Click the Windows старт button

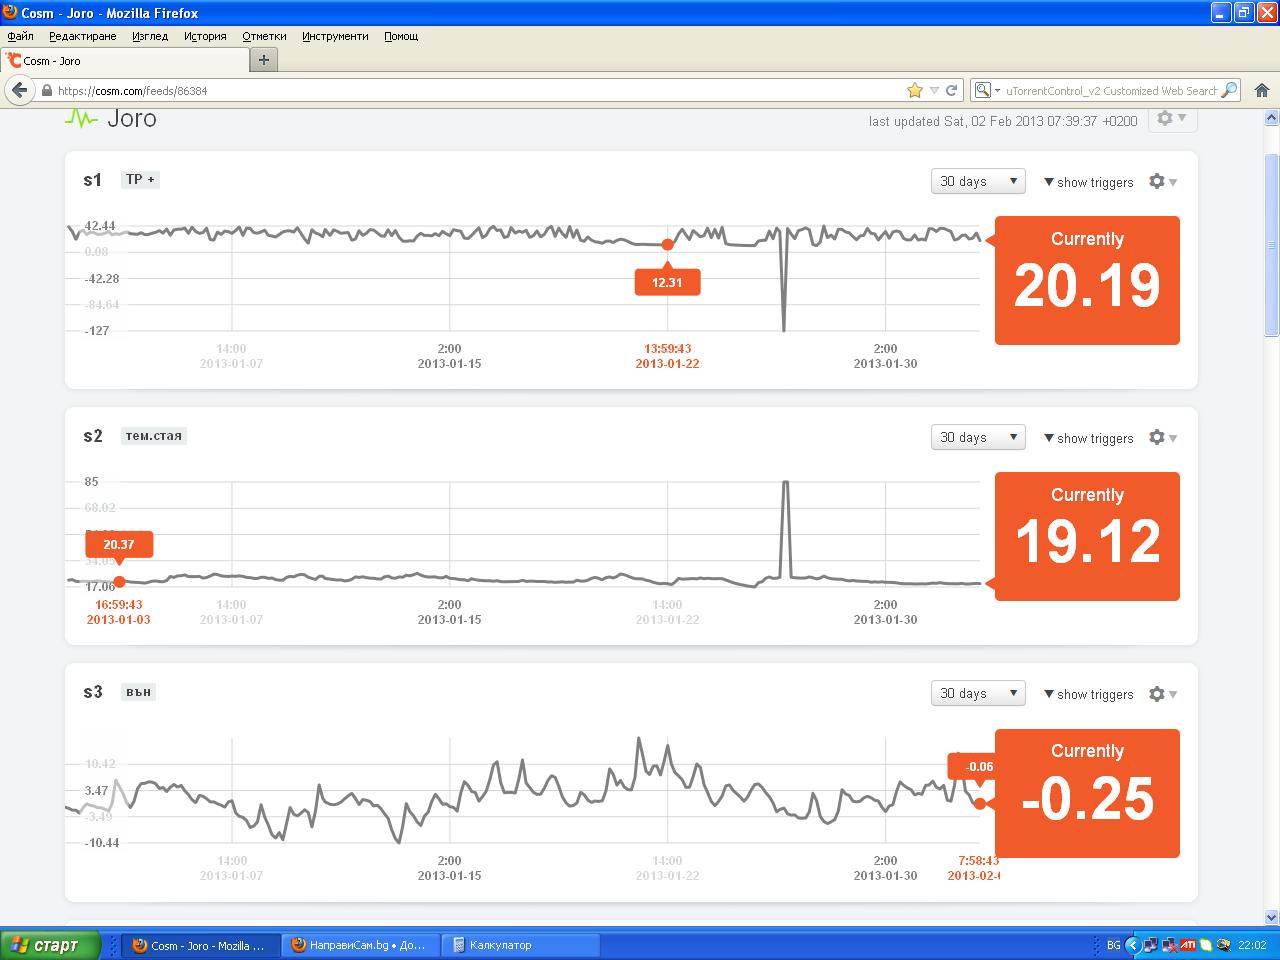pos(51,945)
